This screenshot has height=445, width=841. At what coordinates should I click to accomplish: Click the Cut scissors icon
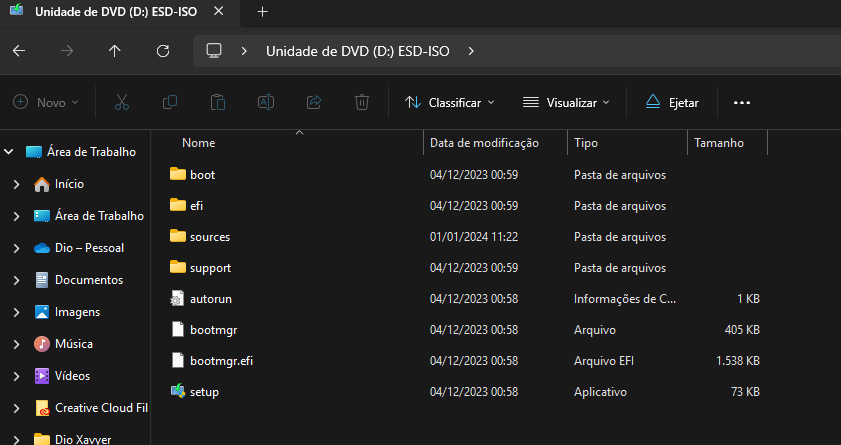[122, 102]
